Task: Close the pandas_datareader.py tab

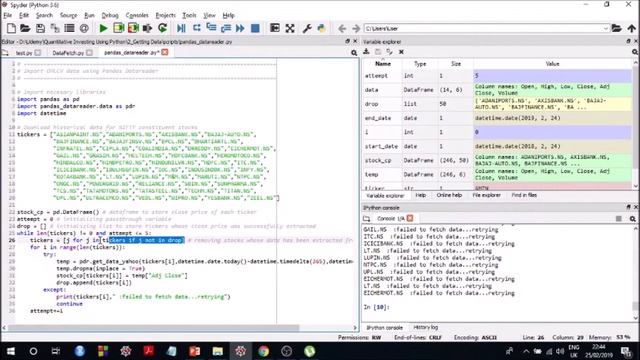Action: [165, 52]
